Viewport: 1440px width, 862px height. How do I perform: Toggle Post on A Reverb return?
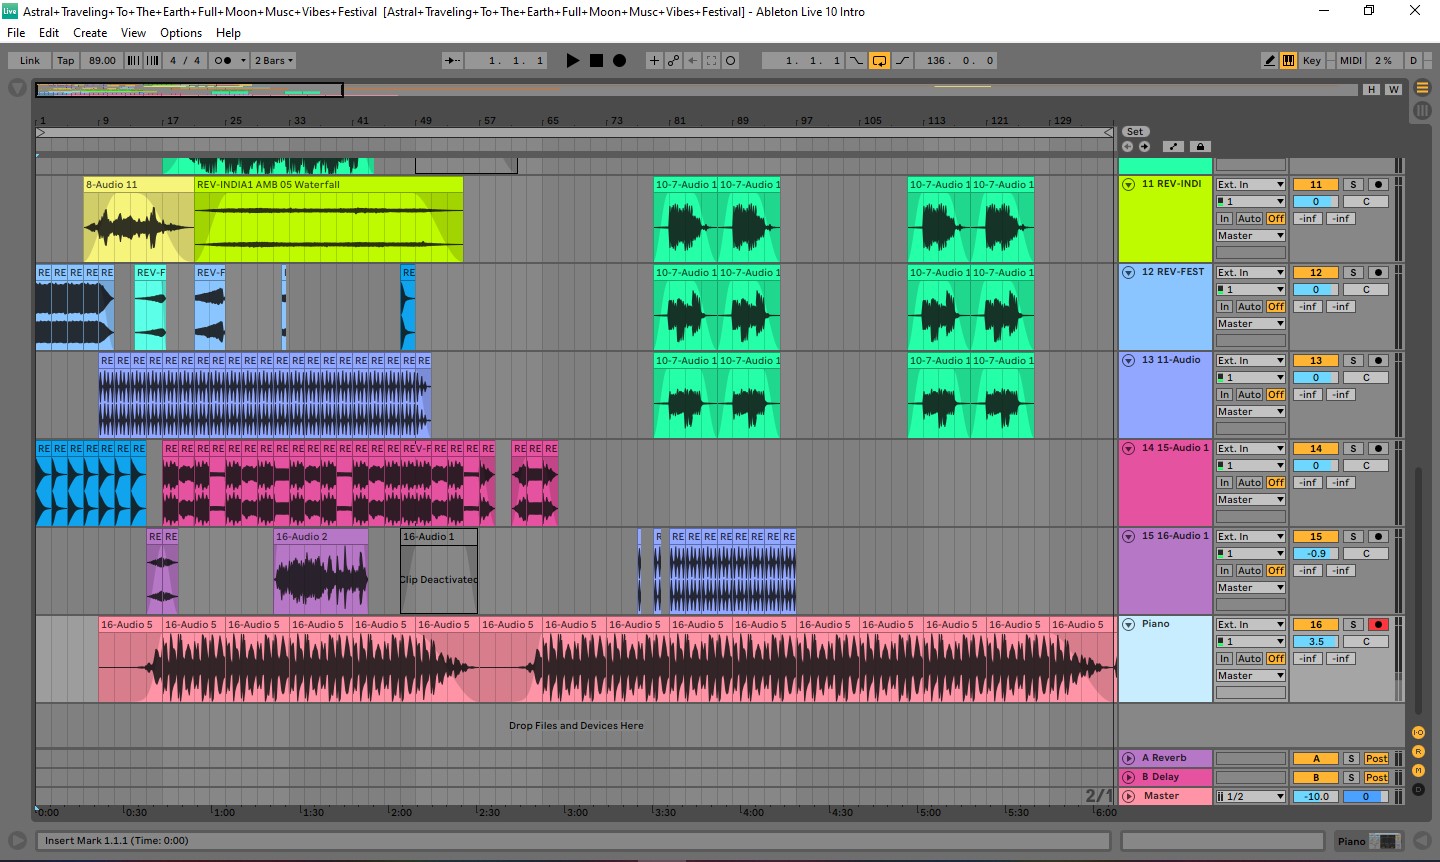click(1376, 759)
